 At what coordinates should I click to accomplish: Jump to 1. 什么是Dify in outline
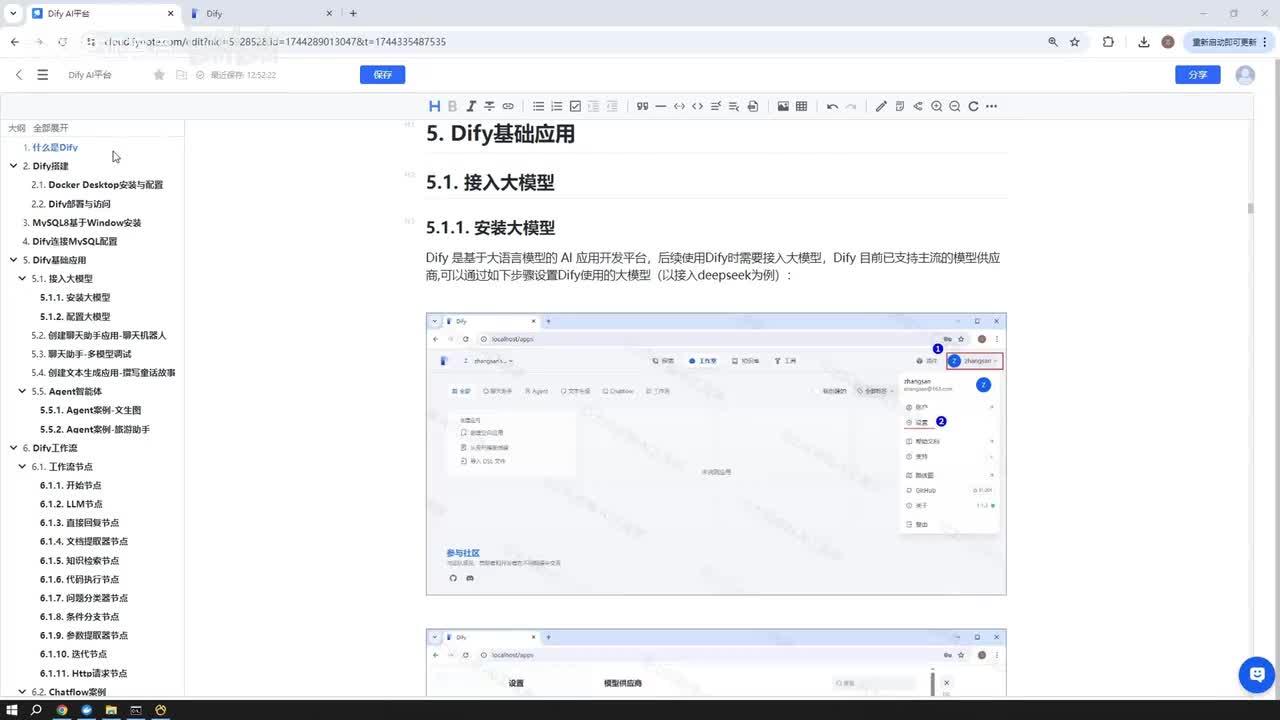click(50, 147)
